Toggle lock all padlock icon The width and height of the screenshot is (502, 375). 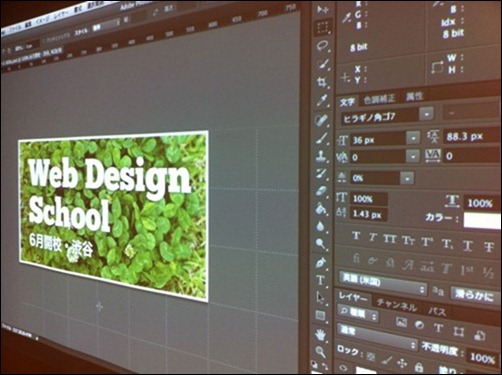pyautogui.click(x=419, y=366)
